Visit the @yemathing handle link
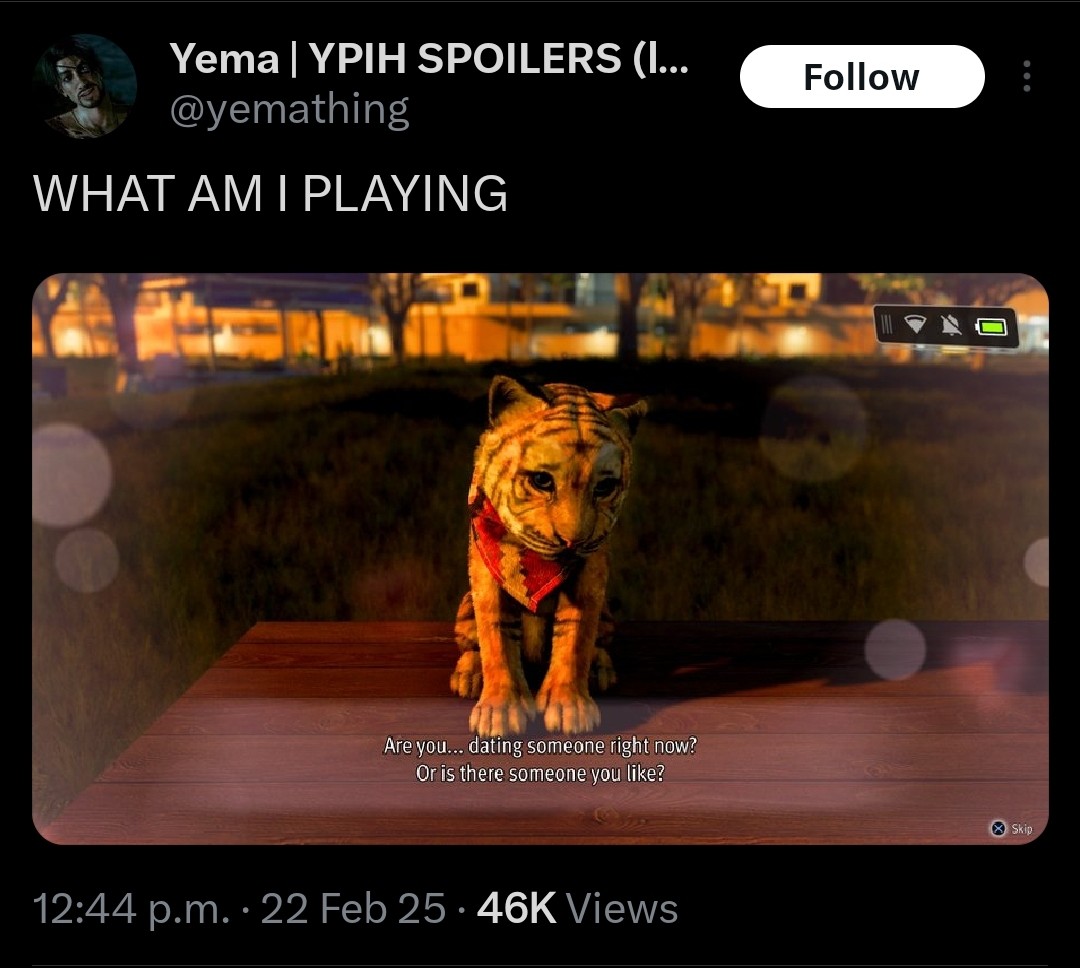The height and width of the screenshot is (968, 1080). 289,110
